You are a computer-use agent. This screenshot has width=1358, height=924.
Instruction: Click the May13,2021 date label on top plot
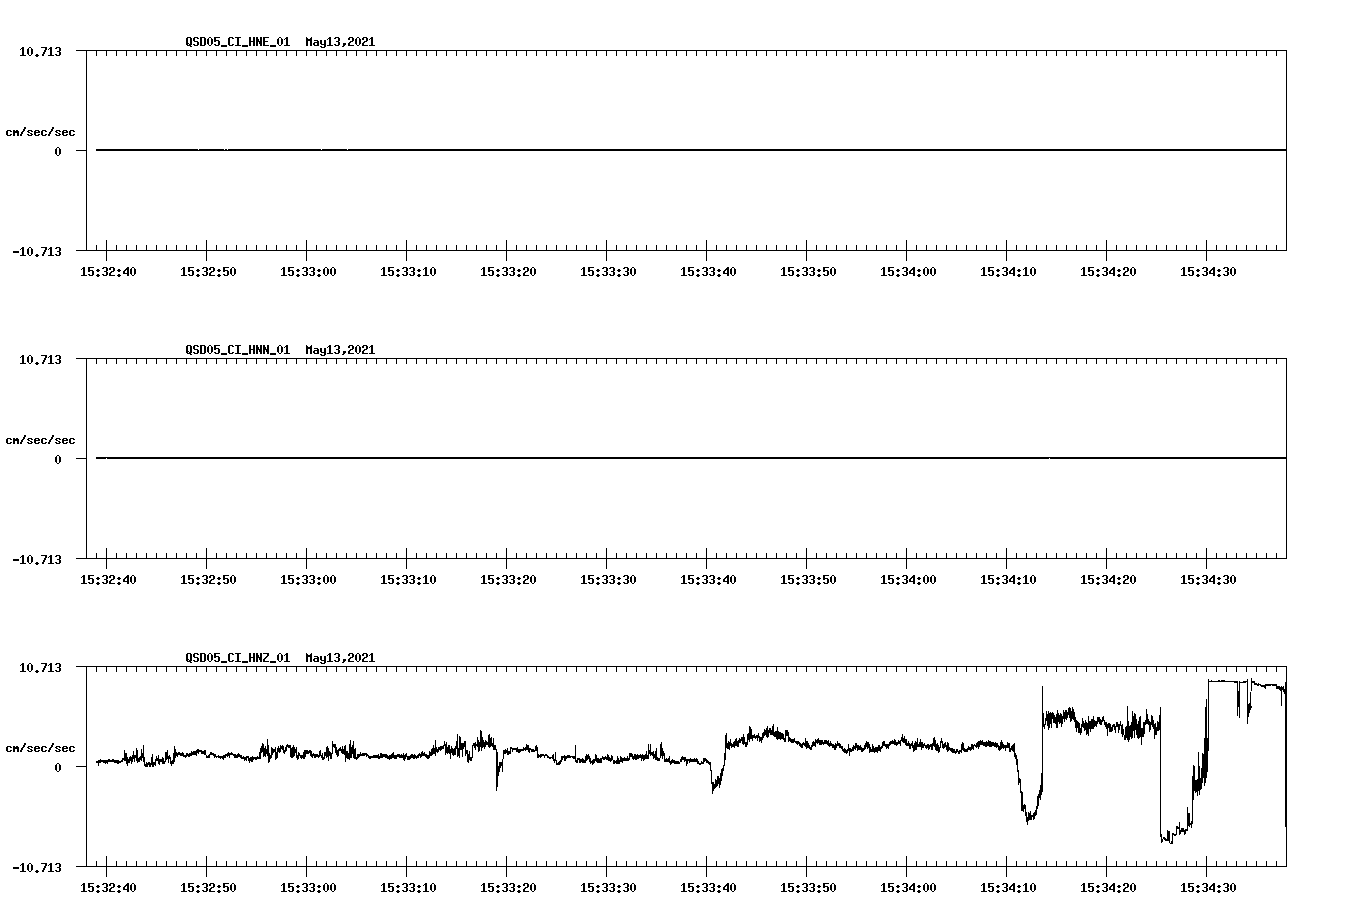click(x=340, y=43)
